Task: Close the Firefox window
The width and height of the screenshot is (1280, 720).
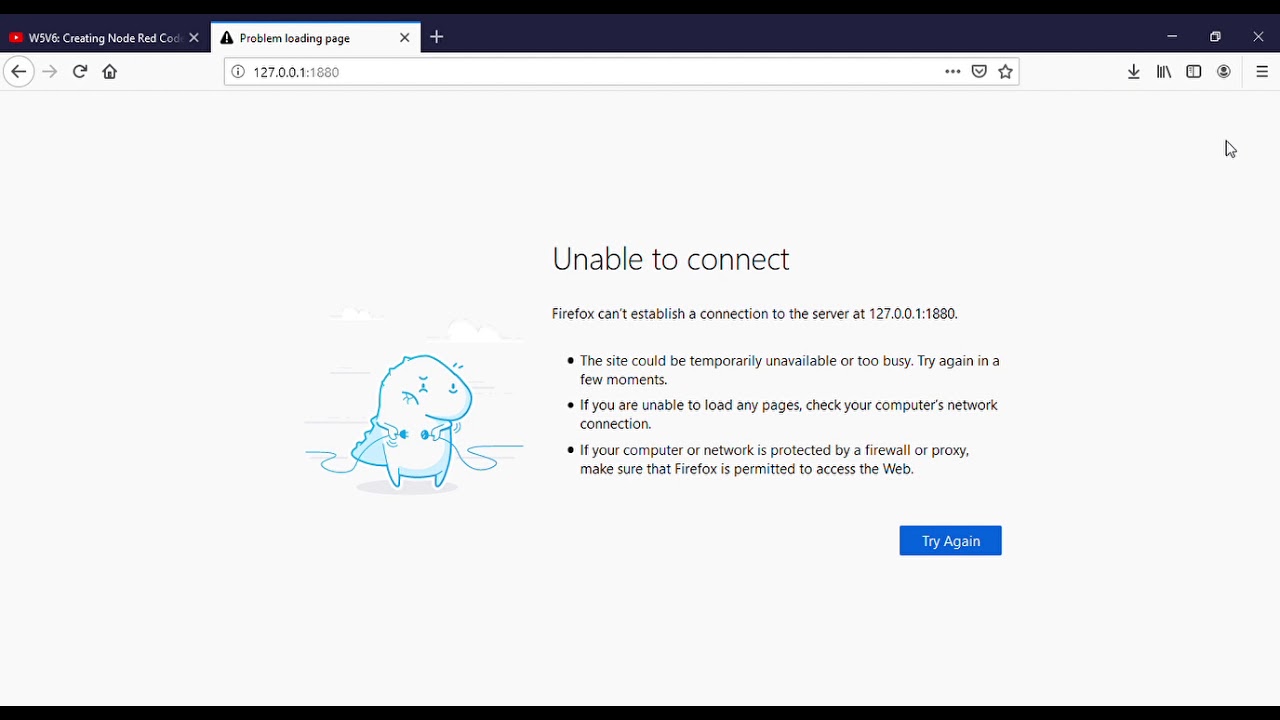Action: (1259, 37)
